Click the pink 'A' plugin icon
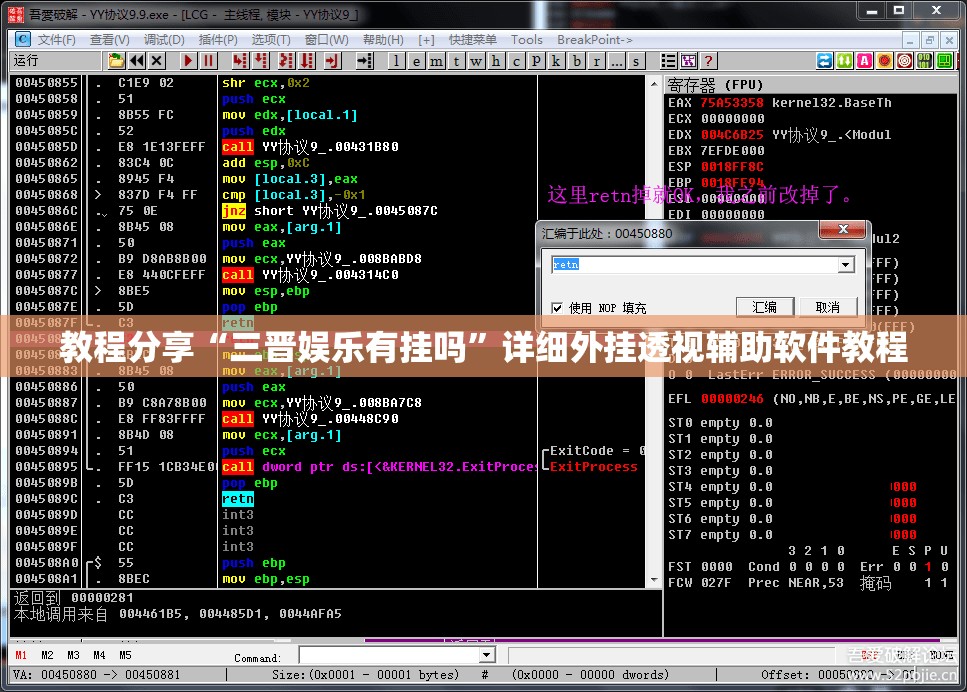Screen dimensions: 967x692 (865, 60)
